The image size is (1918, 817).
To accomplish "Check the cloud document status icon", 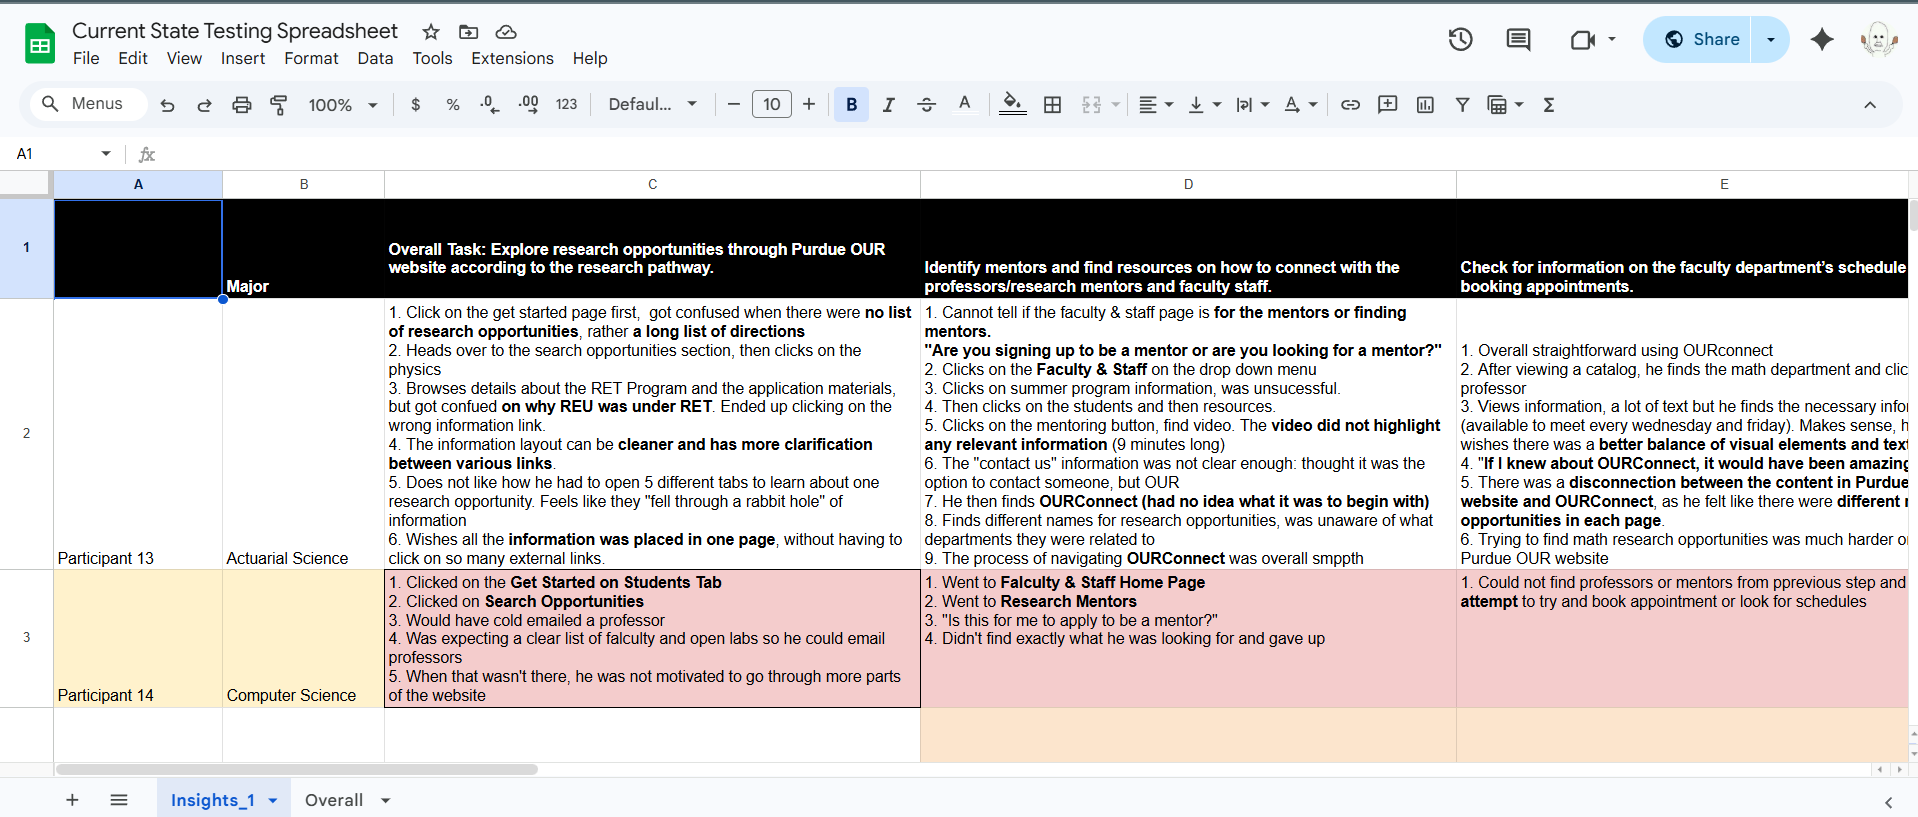I will (506, 32).
